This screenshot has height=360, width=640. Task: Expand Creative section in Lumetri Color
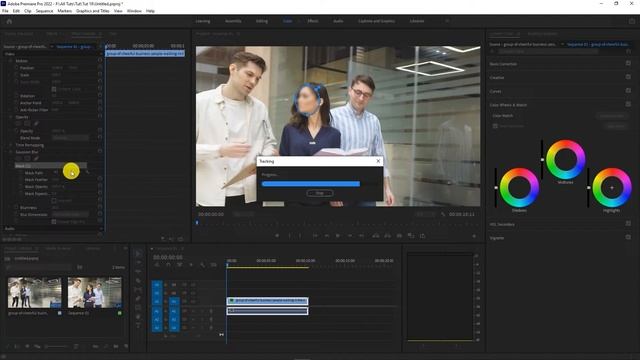[x=497, y=77]
